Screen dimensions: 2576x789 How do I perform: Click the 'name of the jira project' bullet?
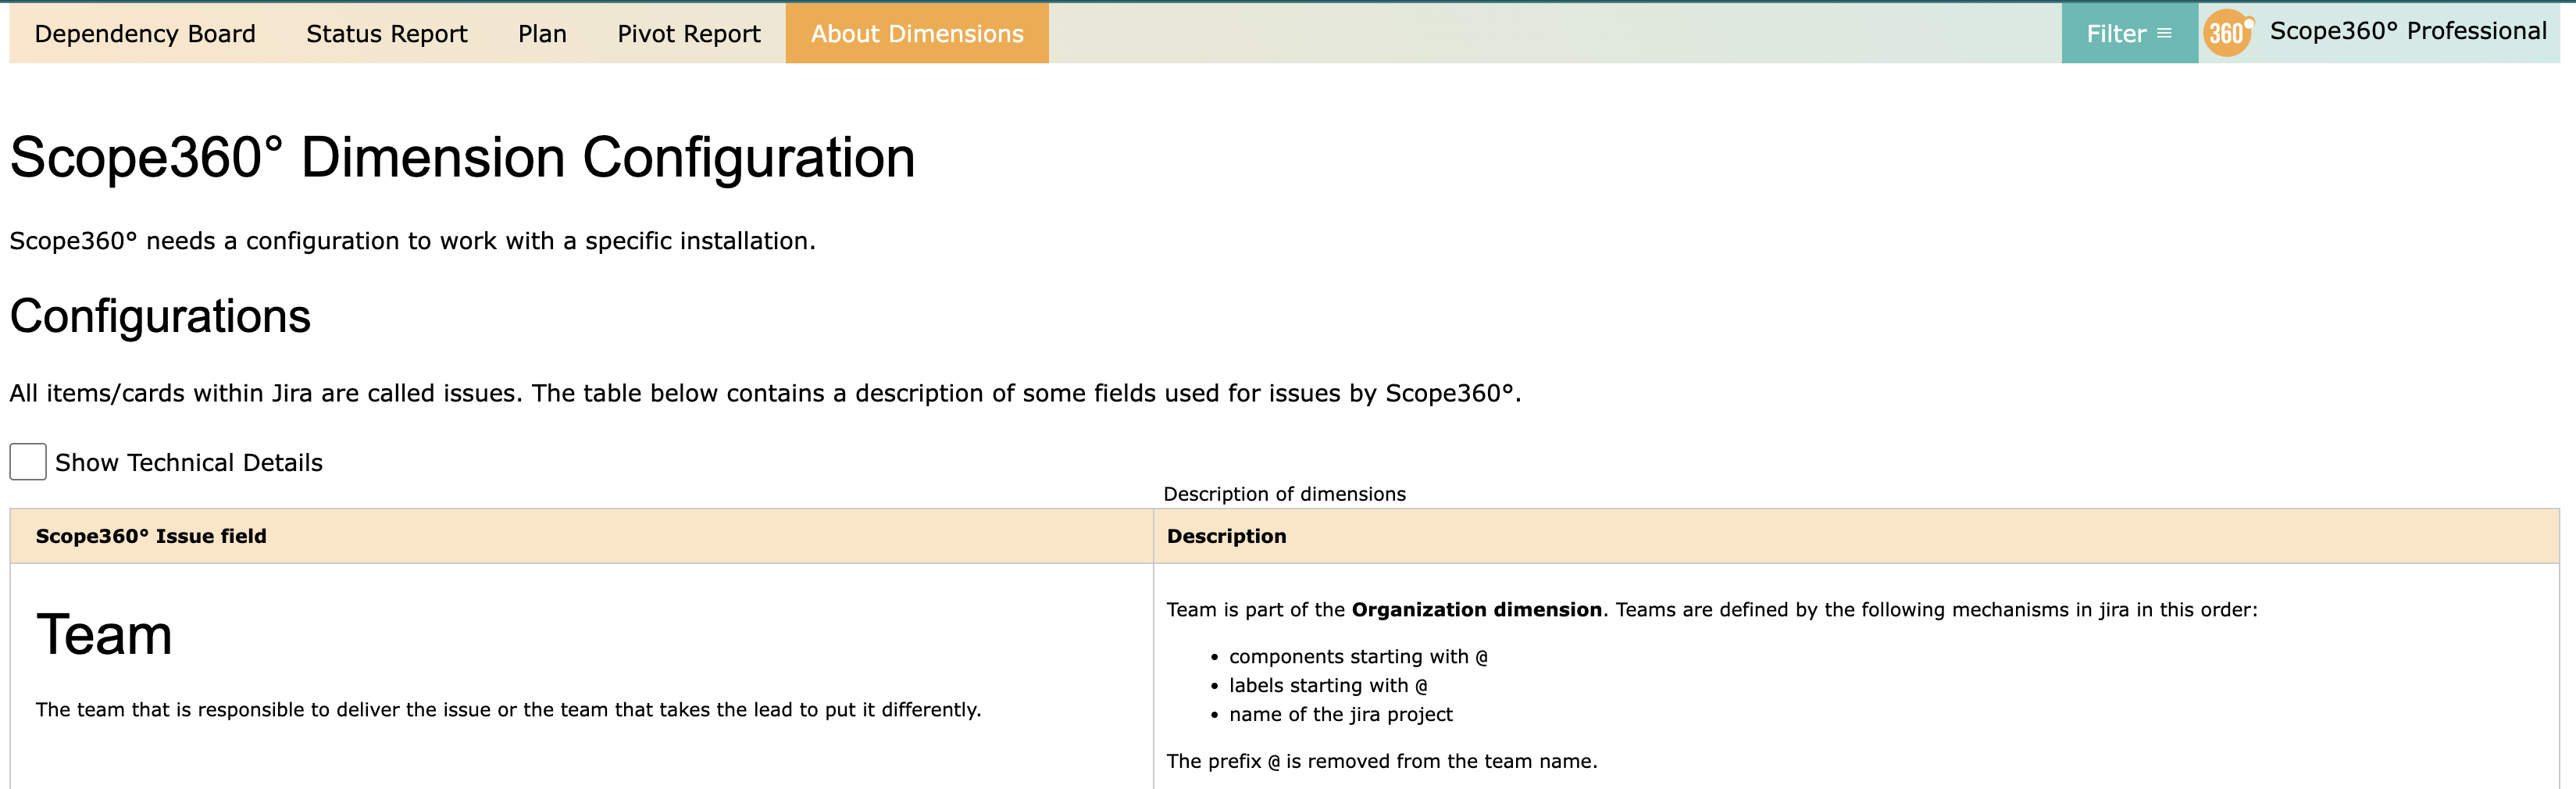coord(1340,714)
